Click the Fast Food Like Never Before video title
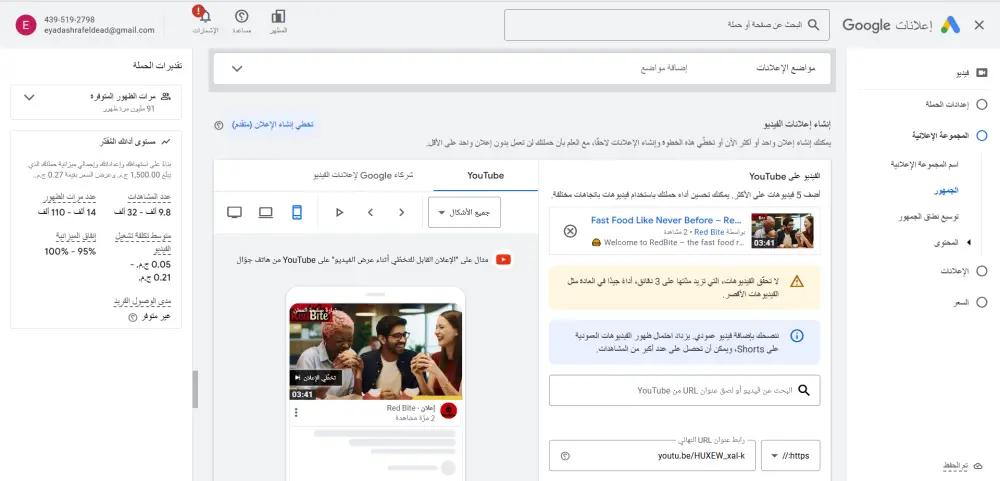The width and height of the screenshot is (1000, 481). [x=665, y=220]
